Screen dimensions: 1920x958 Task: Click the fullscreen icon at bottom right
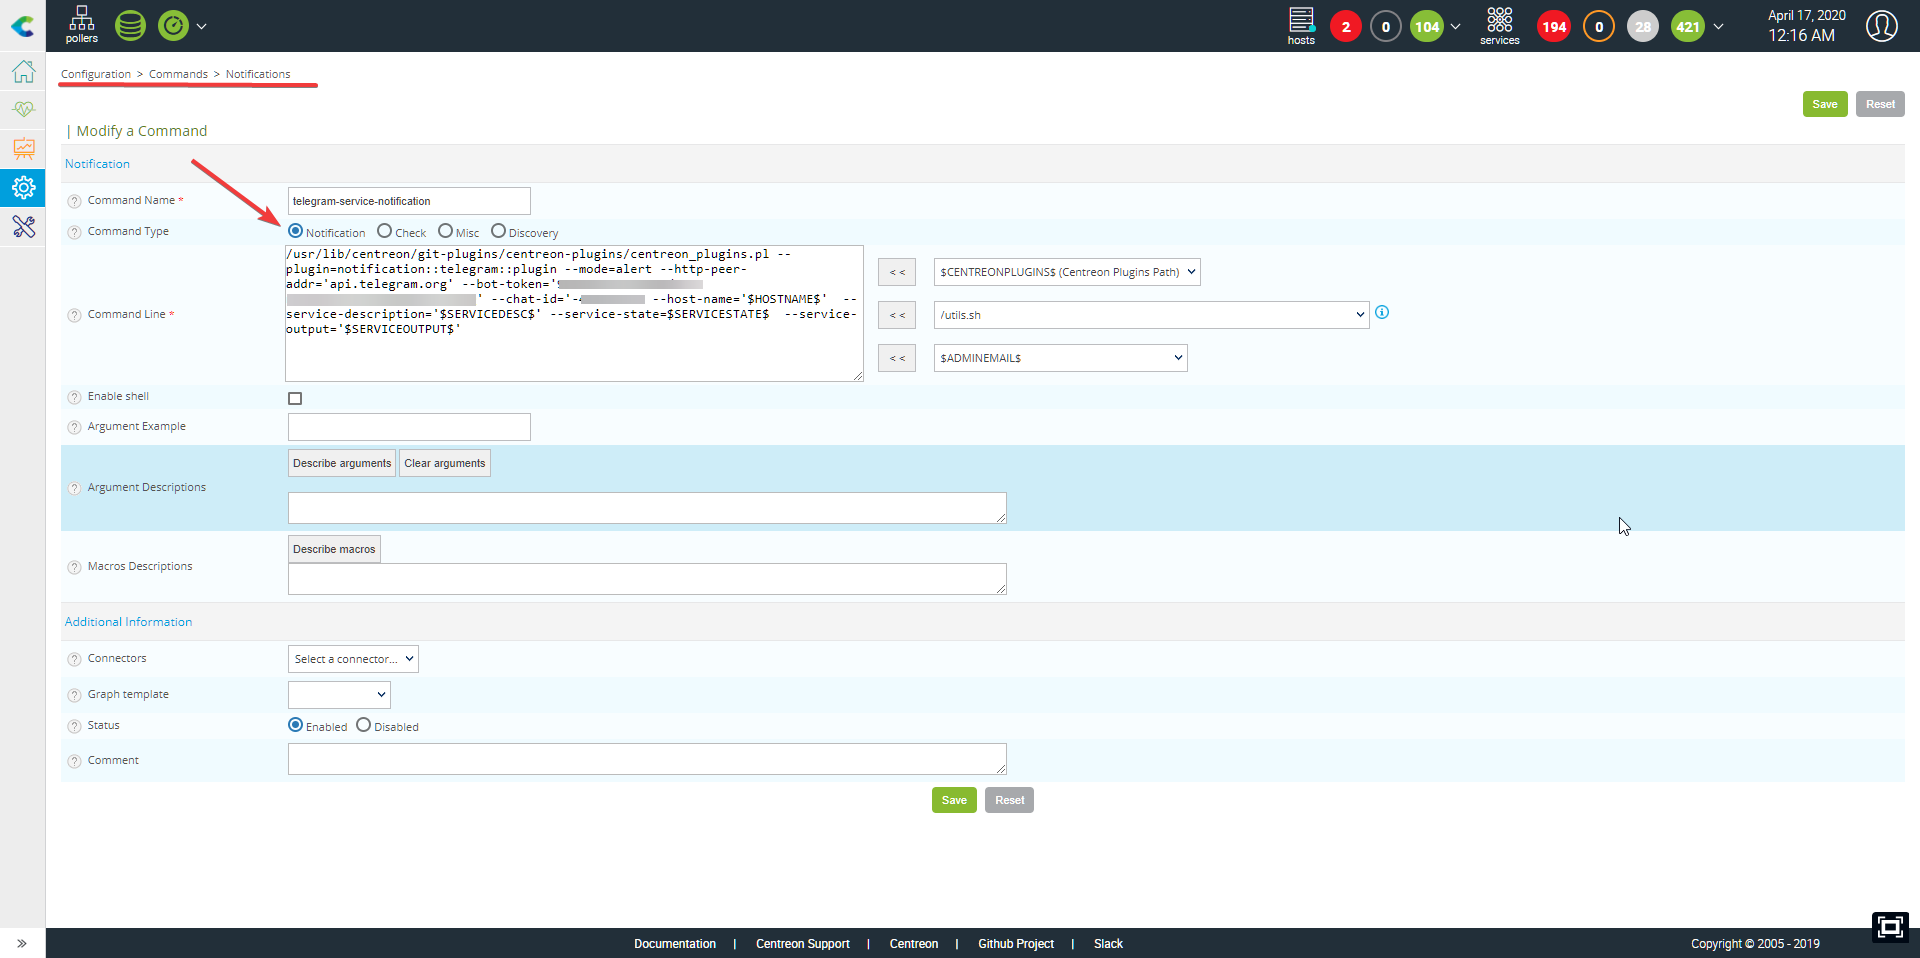pos(1889,927)
